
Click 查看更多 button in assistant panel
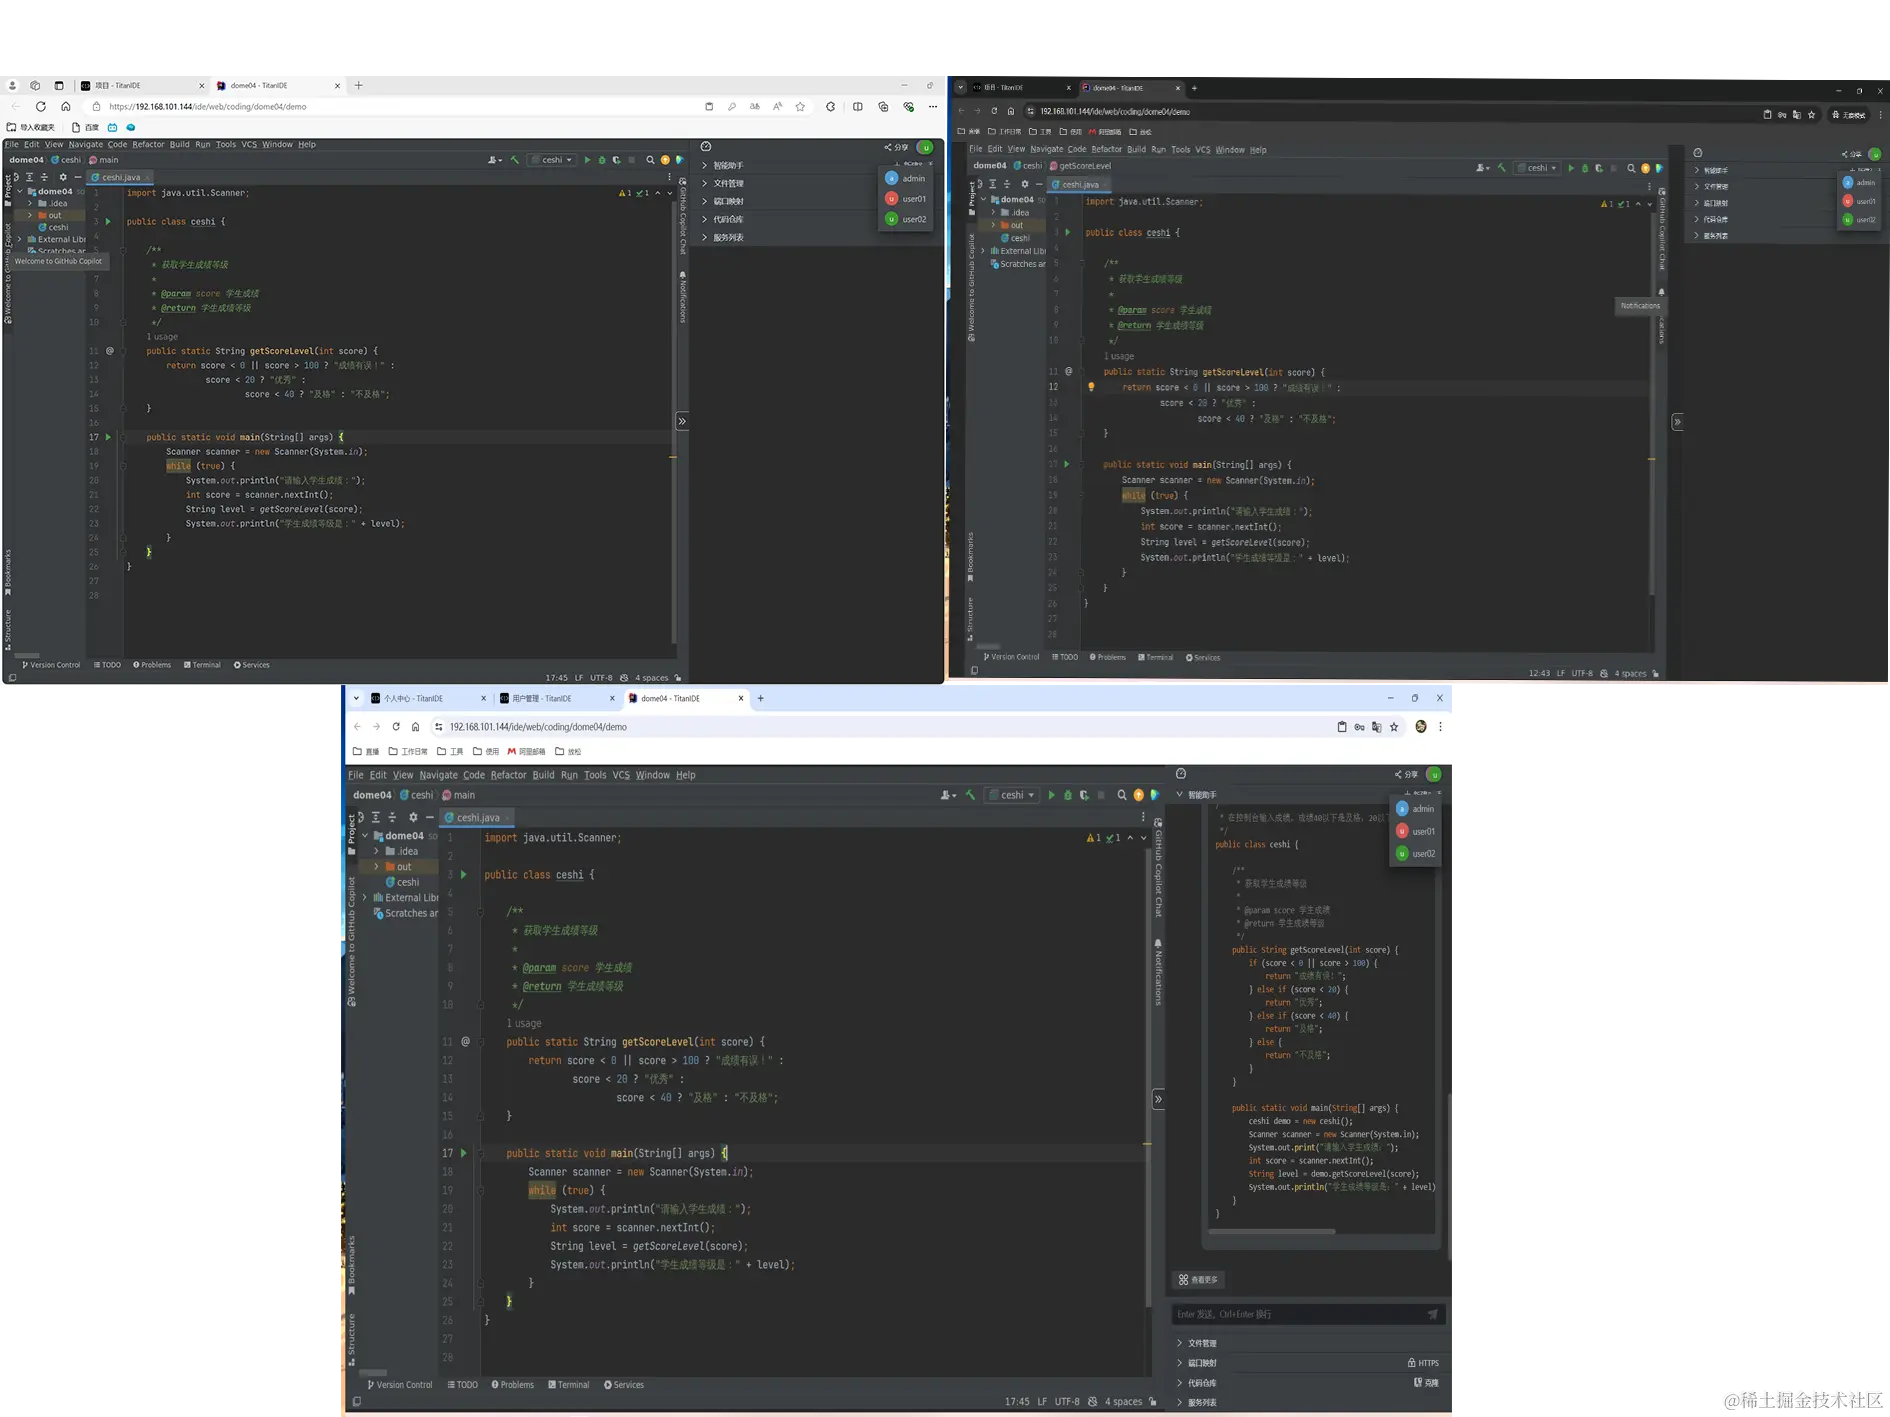point(1198,1280)
